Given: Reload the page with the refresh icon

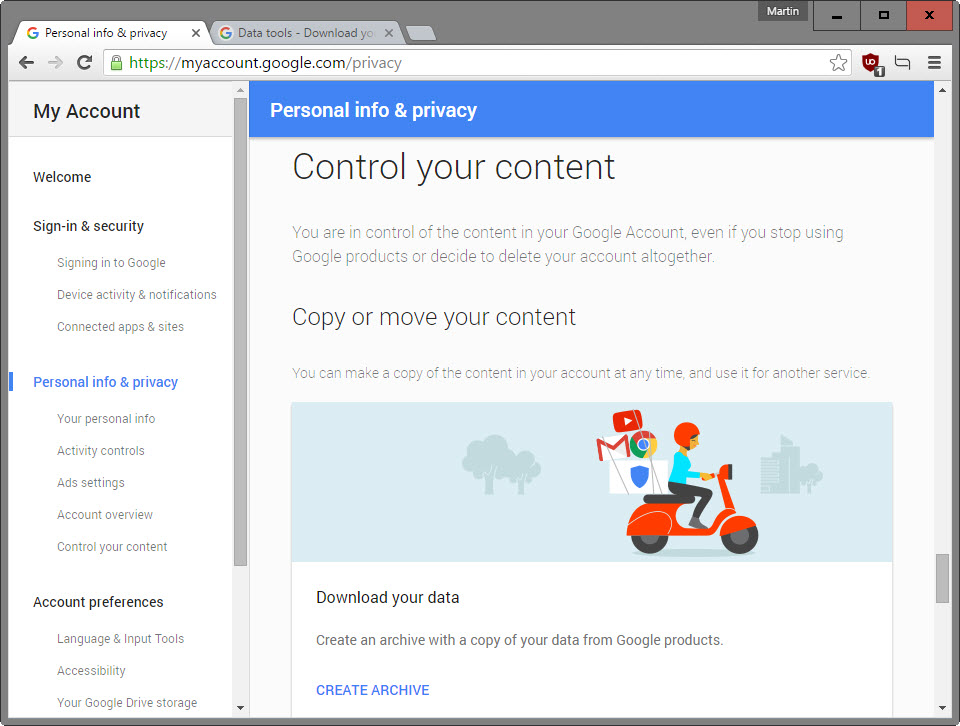Looking at the screenshot, I should coord(84,62).
